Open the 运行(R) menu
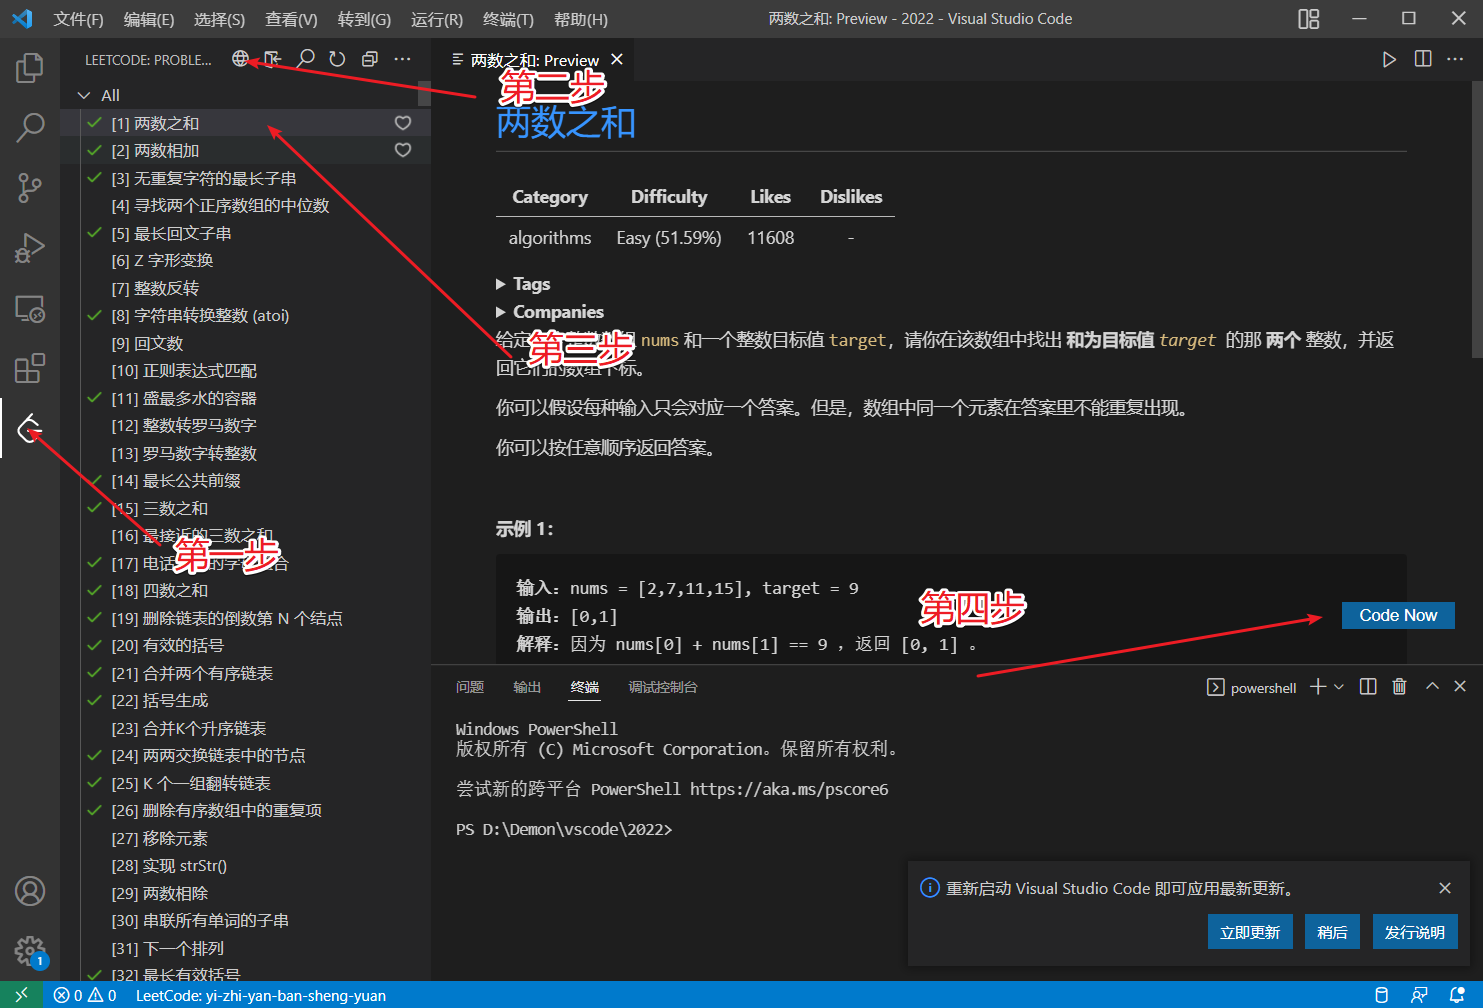 coord(437,19)
